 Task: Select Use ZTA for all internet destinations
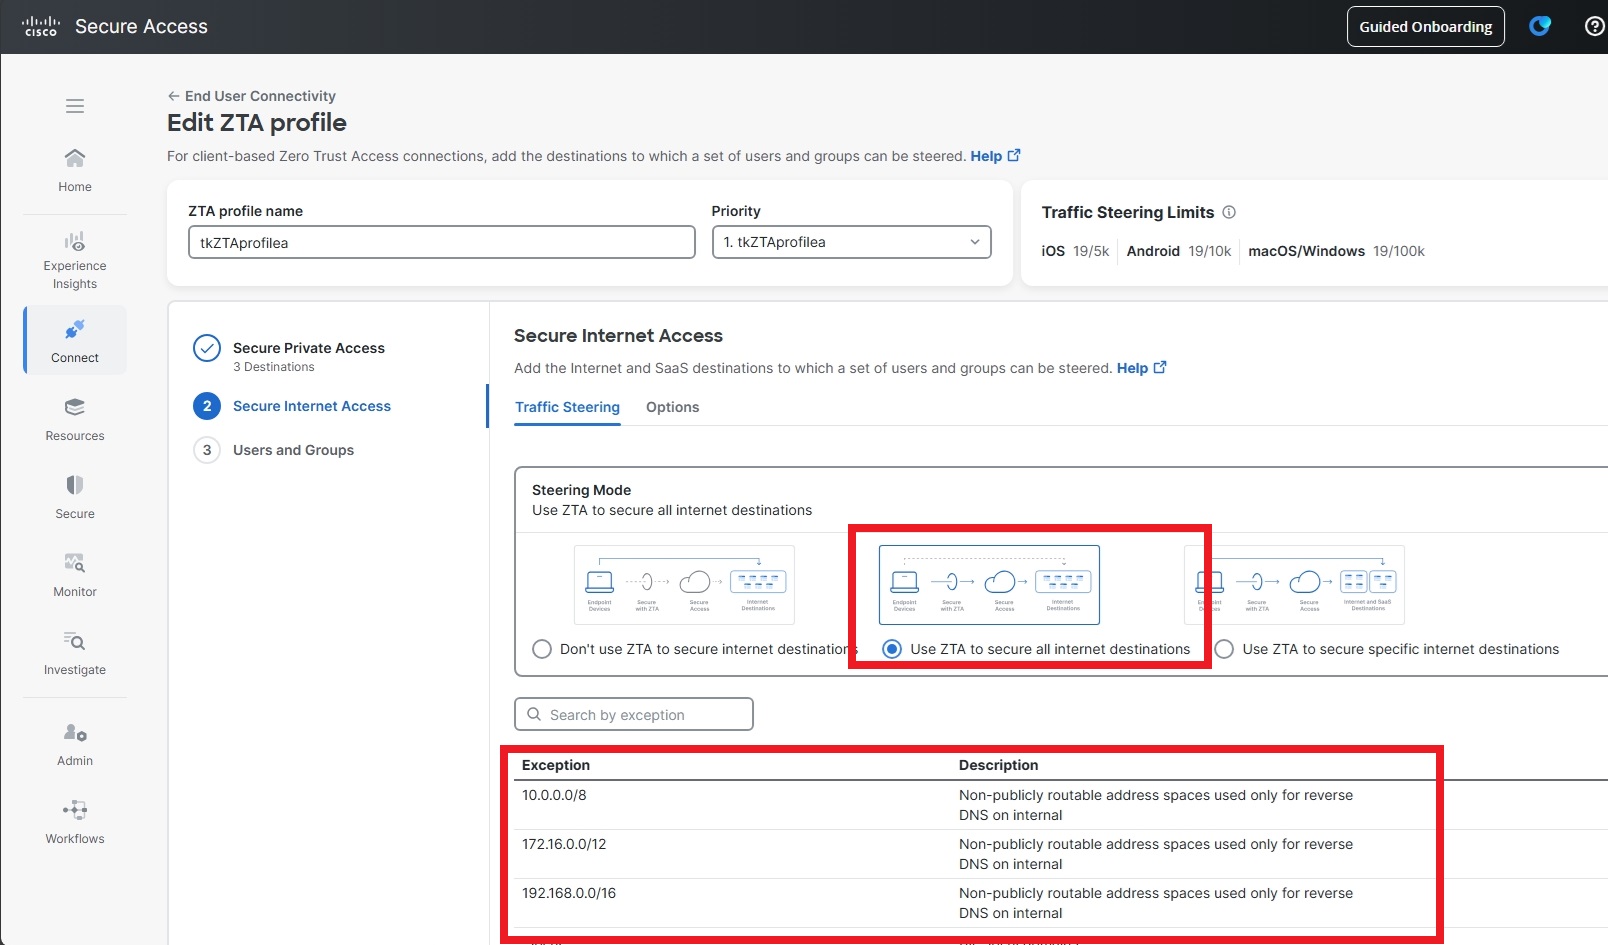(892, 649)
